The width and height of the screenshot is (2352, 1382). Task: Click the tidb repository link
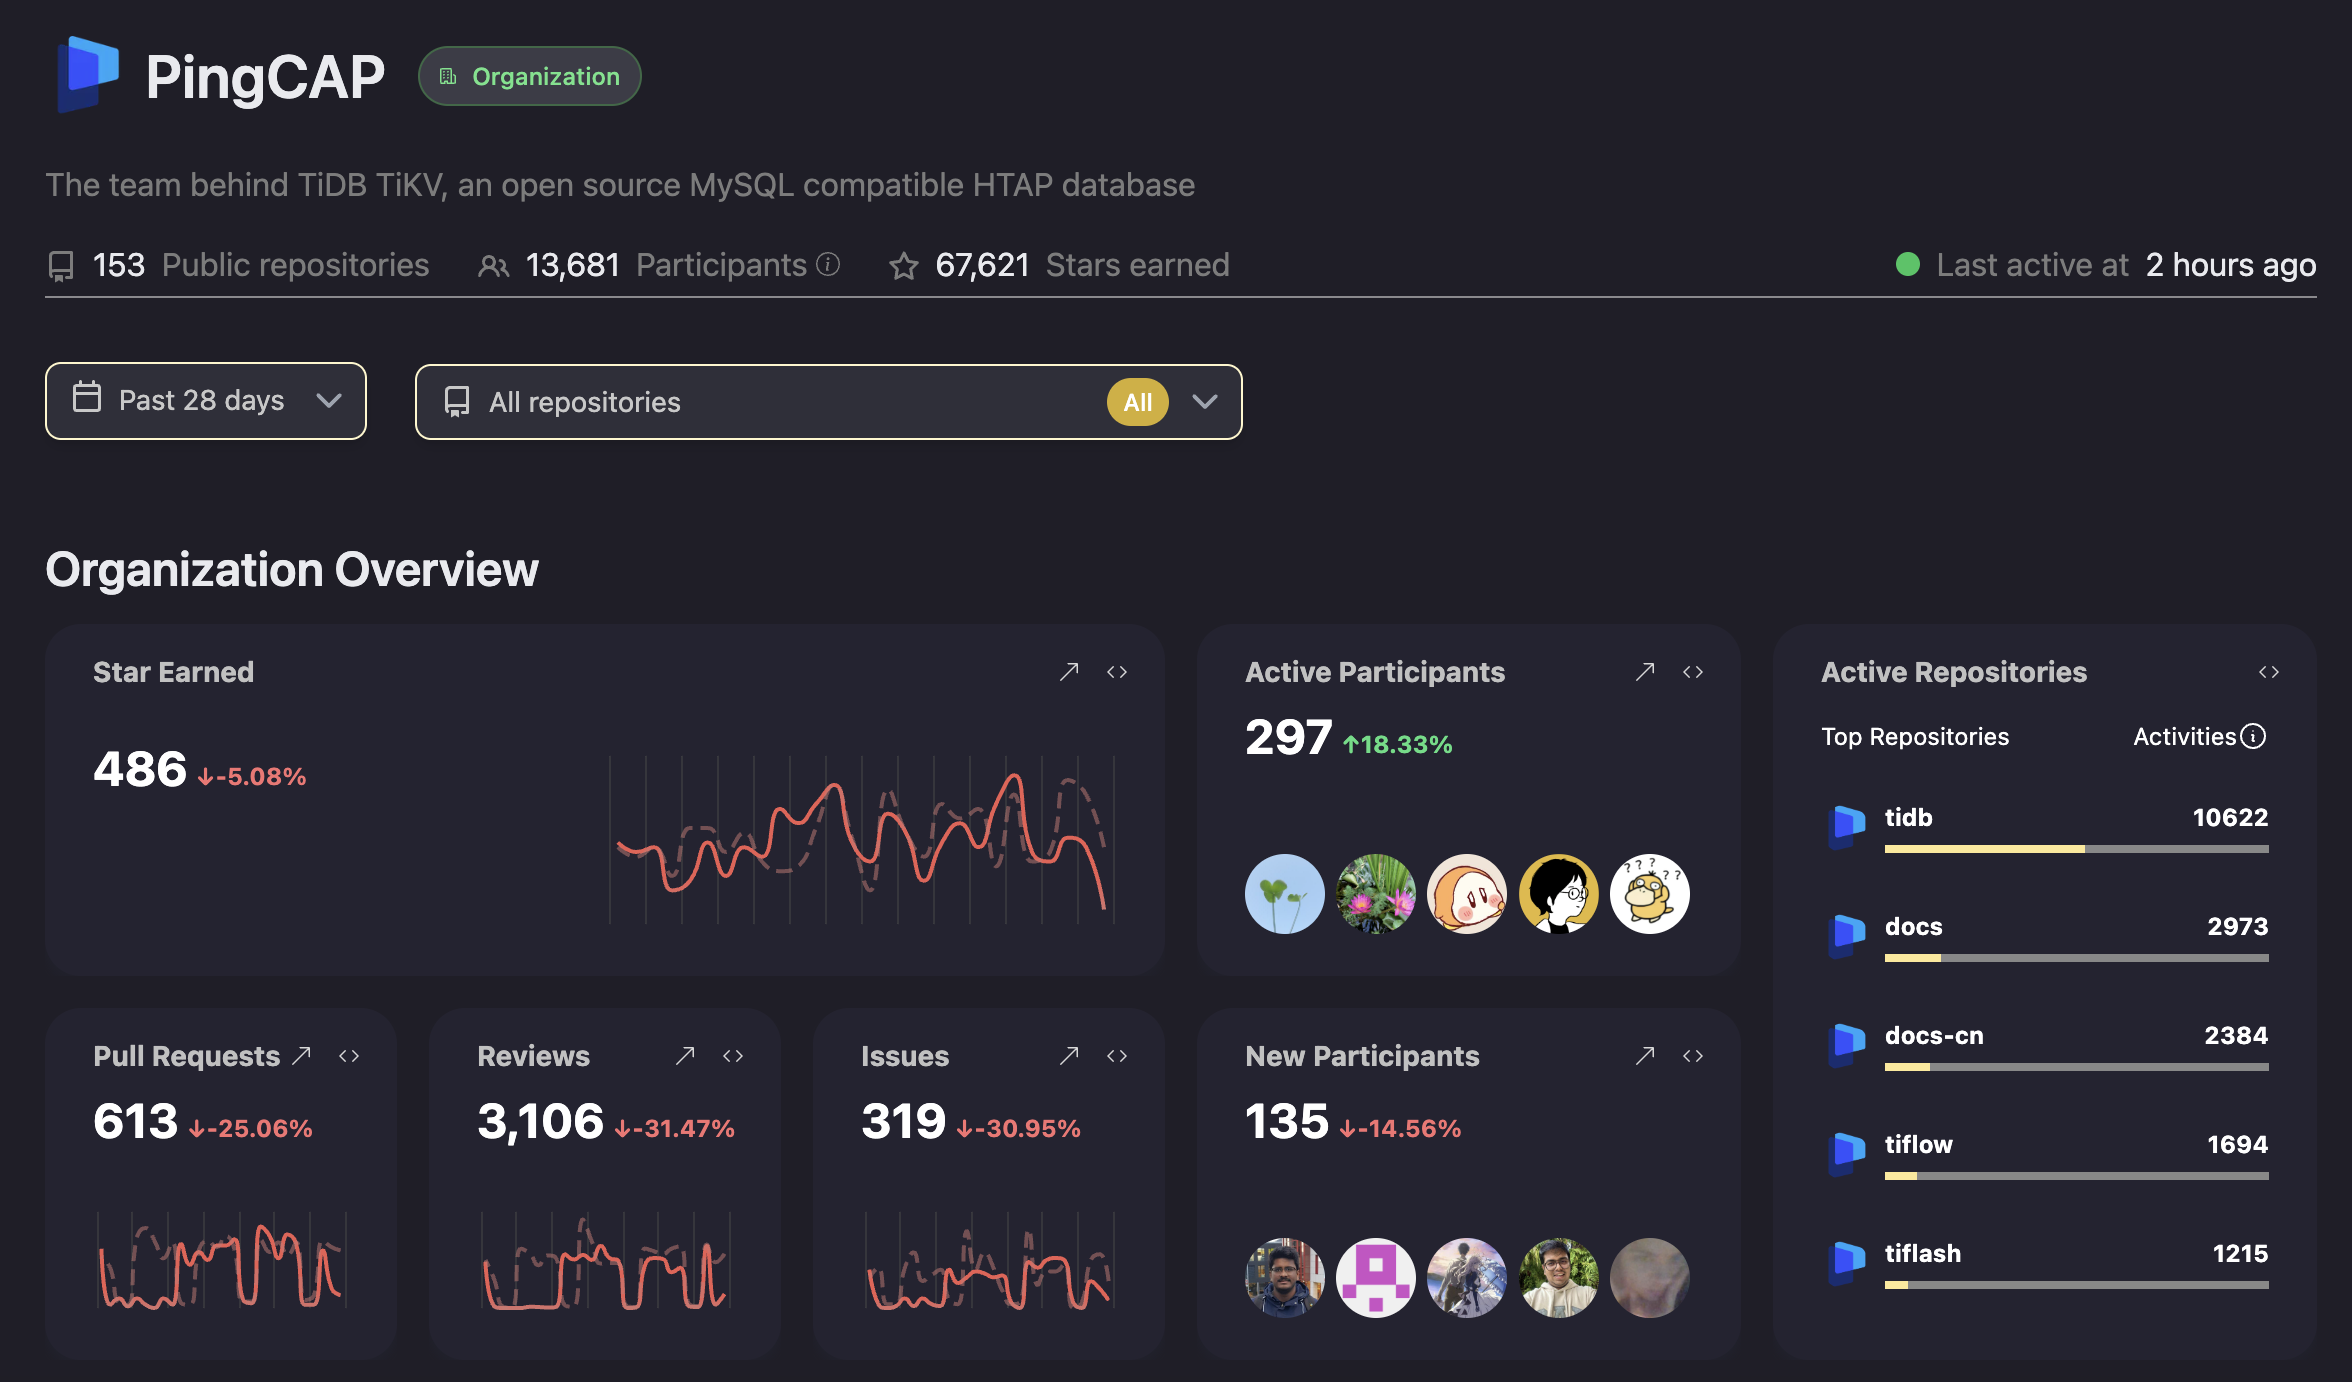[x=1909, y=818]
